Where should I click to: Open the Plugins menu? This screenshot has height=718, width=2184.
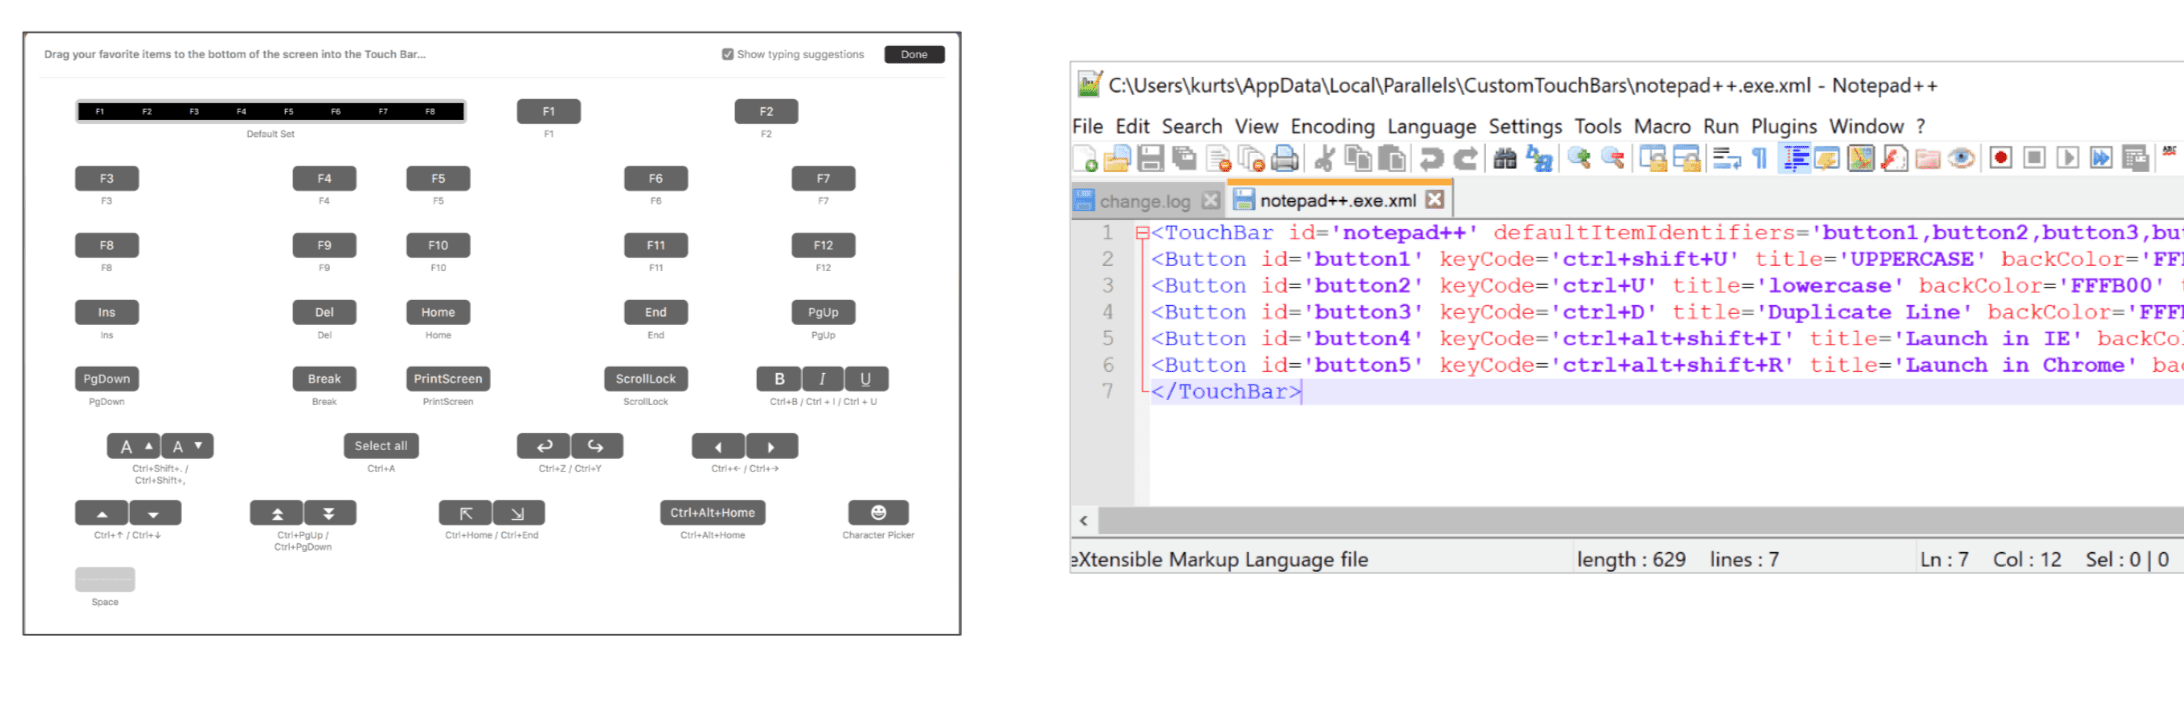click(x=1783, y=126)
